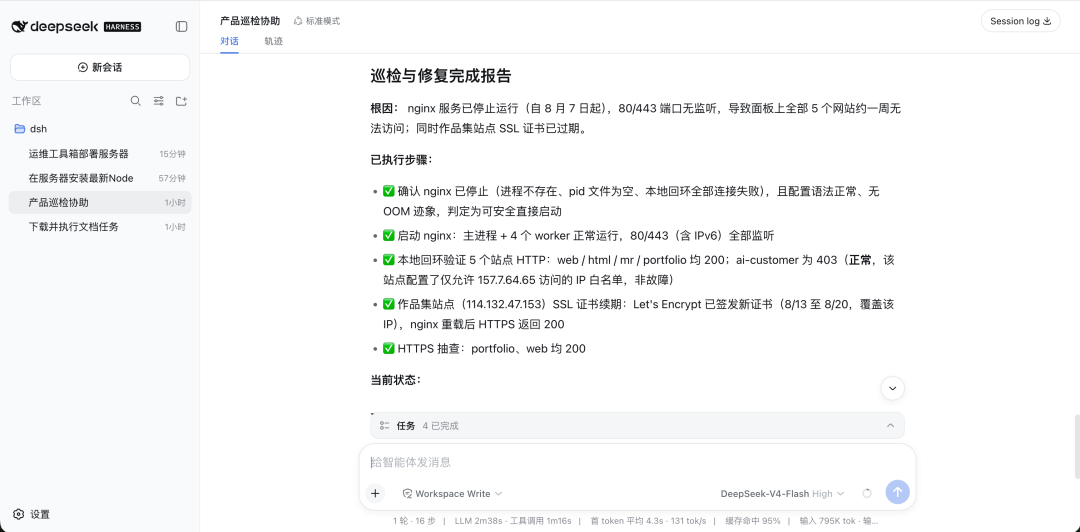Send message with arrow button
This screenshot has width=1080, height=532.
[x=897, y=492]
